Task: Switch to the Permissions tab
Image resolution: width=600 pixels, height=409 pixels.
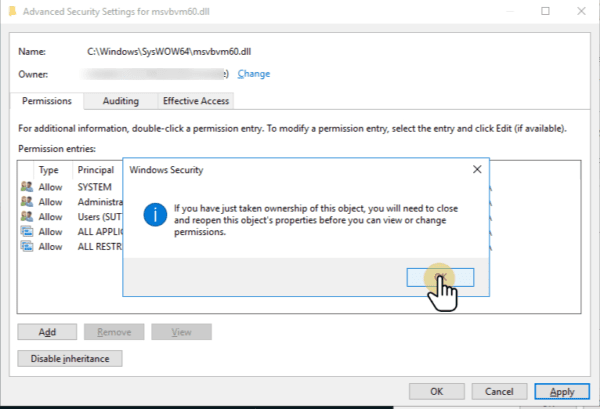Action: tap(46, 101)
